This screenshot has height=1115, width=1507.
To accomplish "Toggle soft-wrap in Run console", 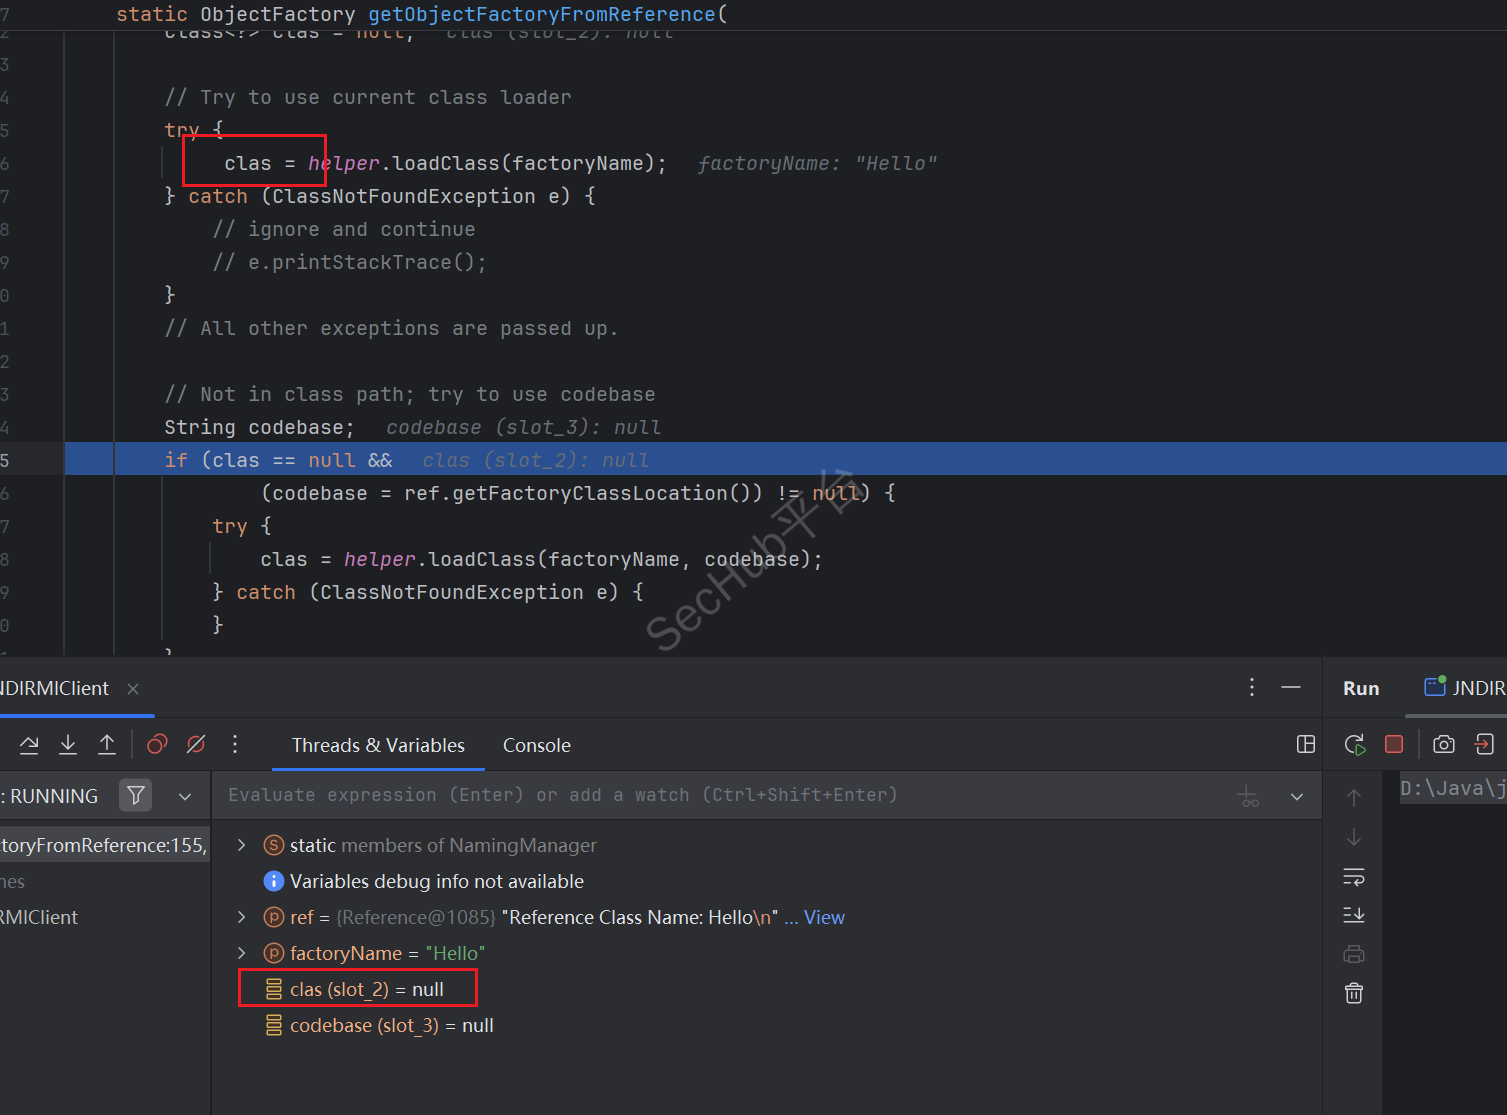I will pyautogui.click(x=1354, y=877).
